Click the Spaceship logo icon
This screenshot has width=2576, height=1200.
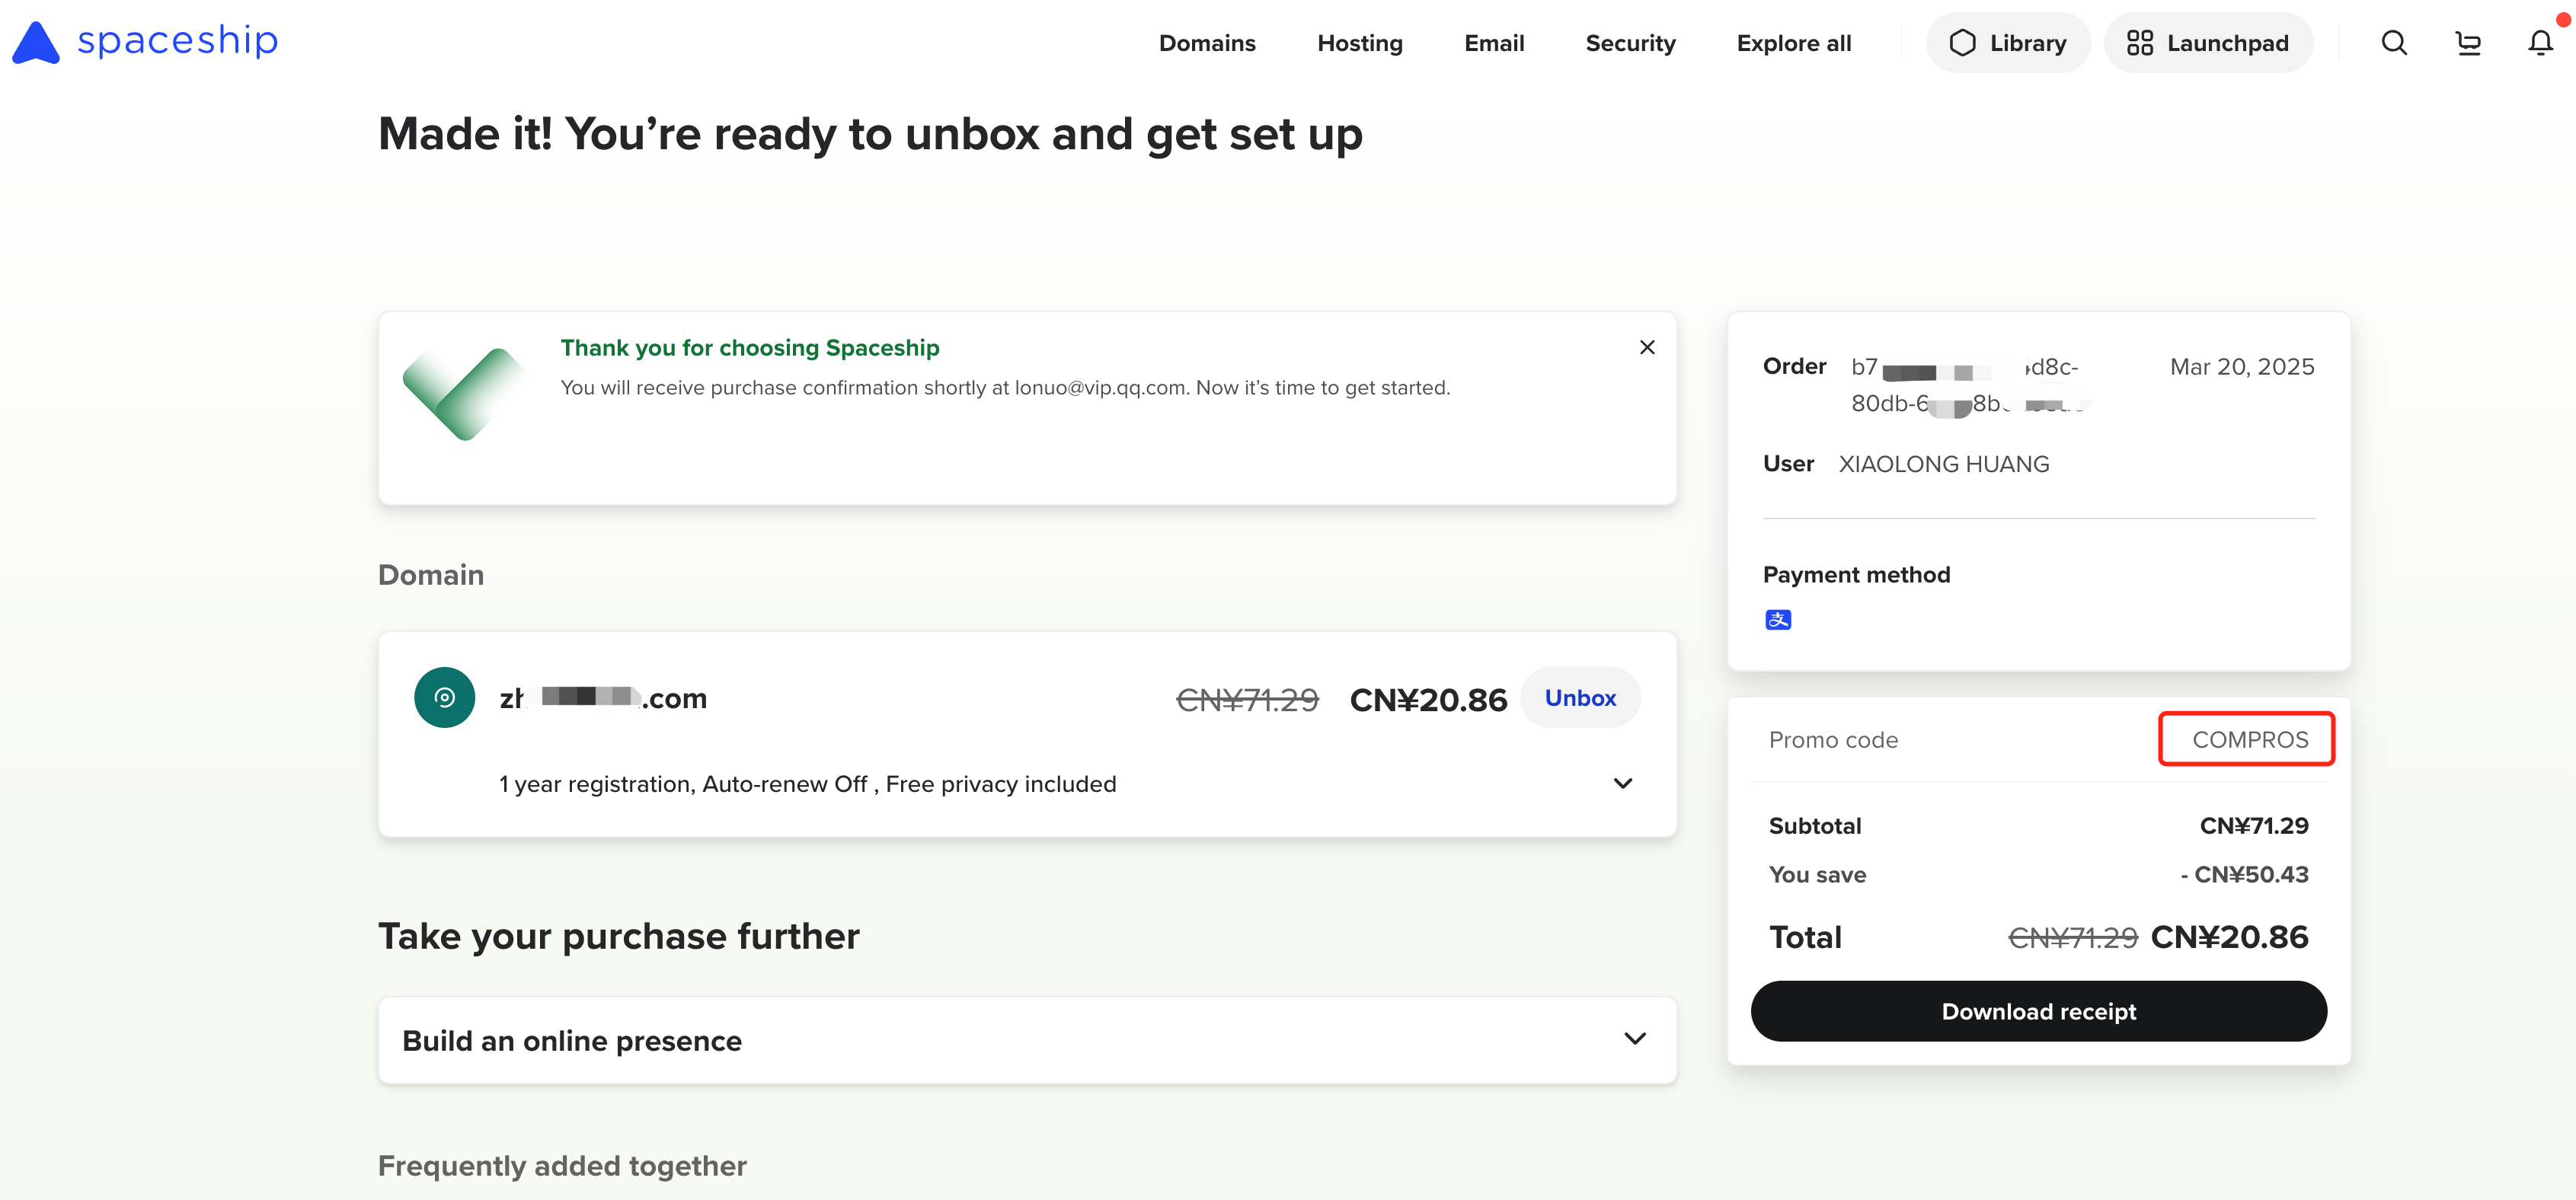(x=36, y=42)
